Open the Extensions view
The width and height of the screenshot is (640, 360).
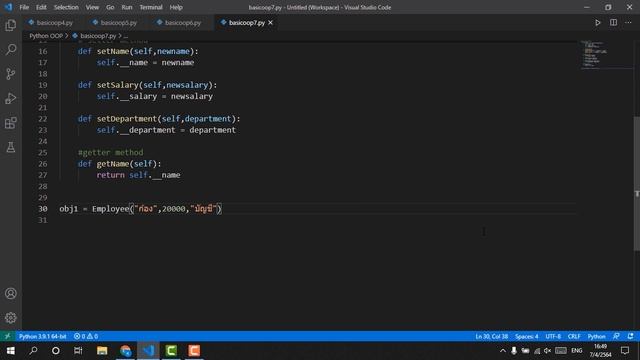(11, 123)
